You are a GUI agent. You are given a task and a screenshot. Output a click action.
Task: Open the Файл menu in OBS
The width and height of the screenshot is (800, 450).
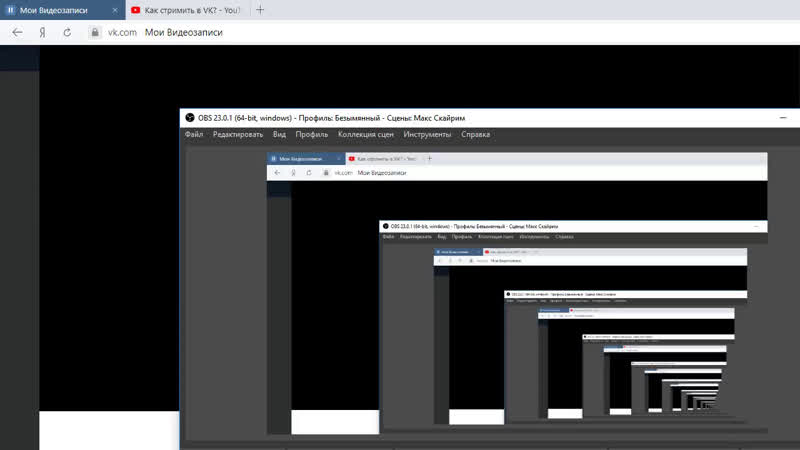tap(194, 135)
